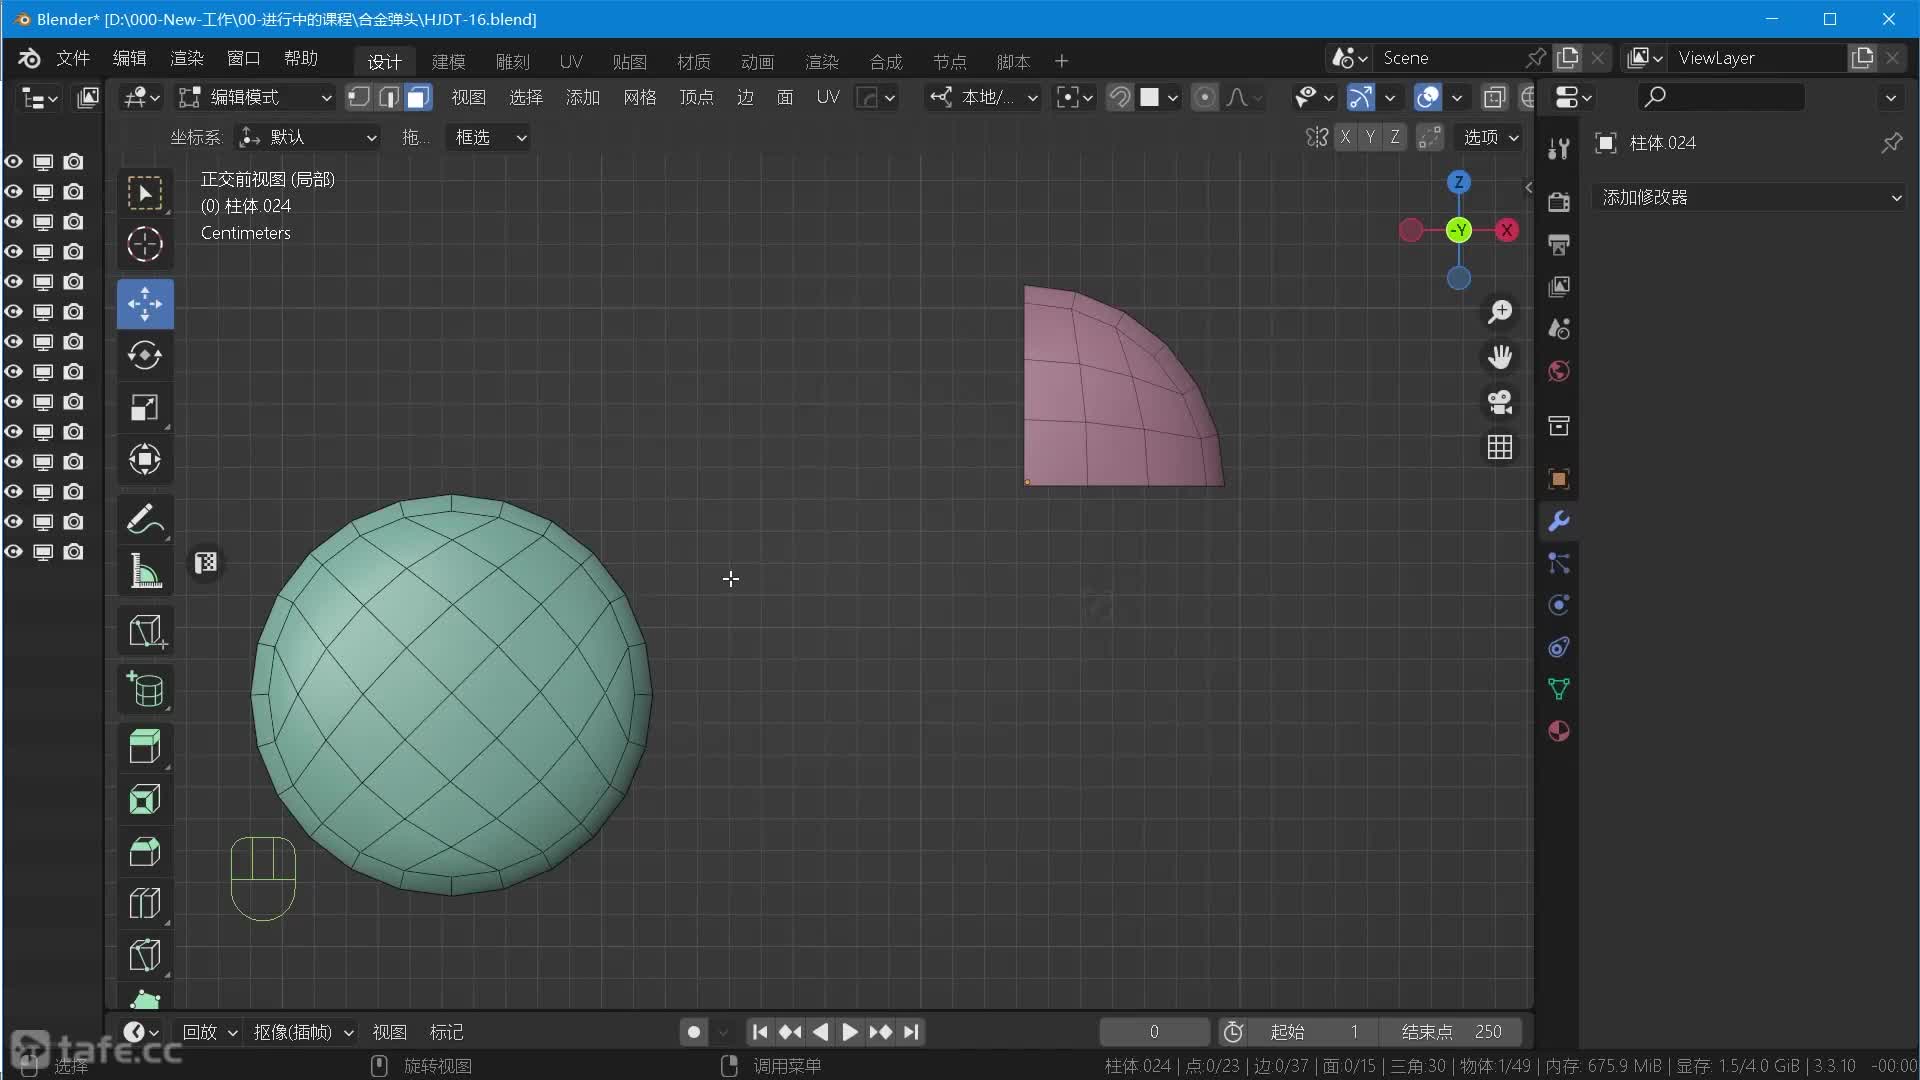
Task: Select the Loop Cut tool
Action: tap(145, 903)
